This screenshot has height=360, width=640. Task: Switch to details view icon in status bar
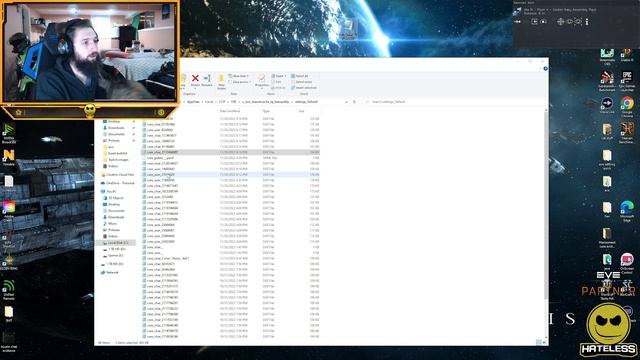538,342
